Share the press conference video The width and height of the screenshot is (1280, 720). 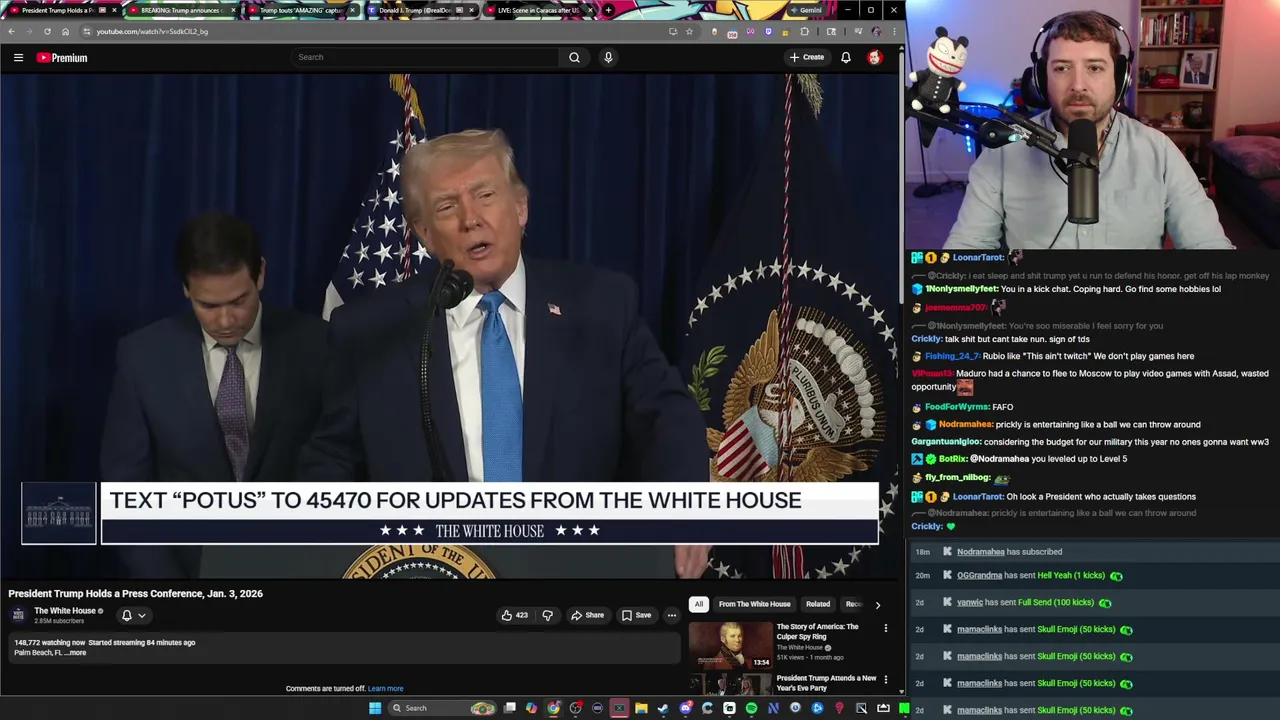click(588, 615)
